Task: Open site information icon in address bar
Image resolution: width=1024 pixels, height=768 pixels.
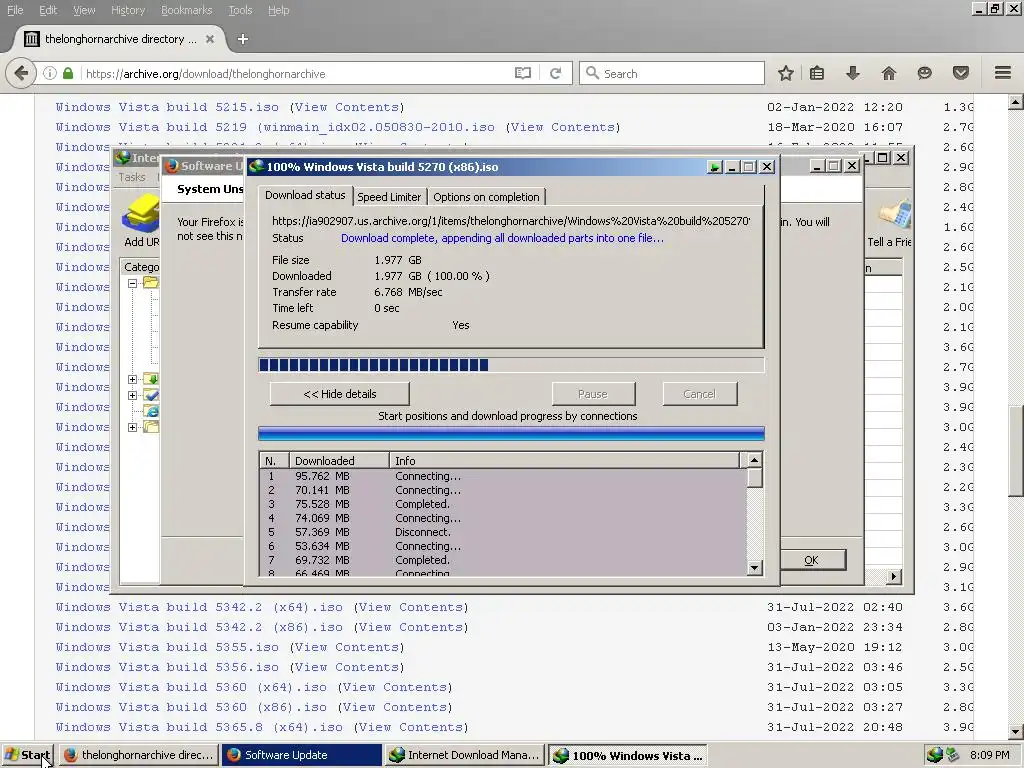Action: (x=50, y=73)
